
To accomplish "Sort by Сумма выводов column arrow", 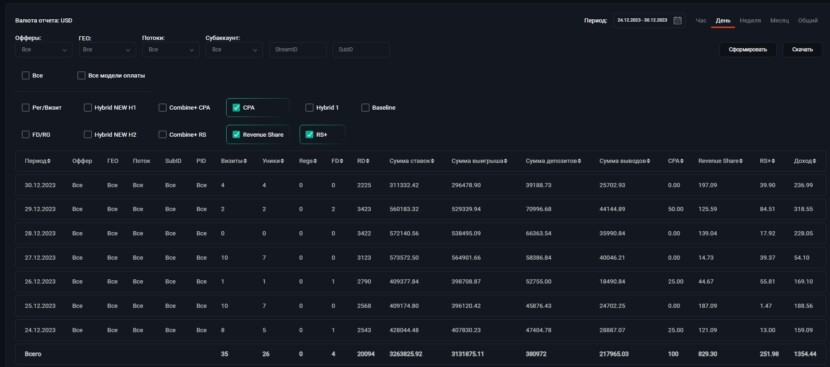I will [648, 160].
